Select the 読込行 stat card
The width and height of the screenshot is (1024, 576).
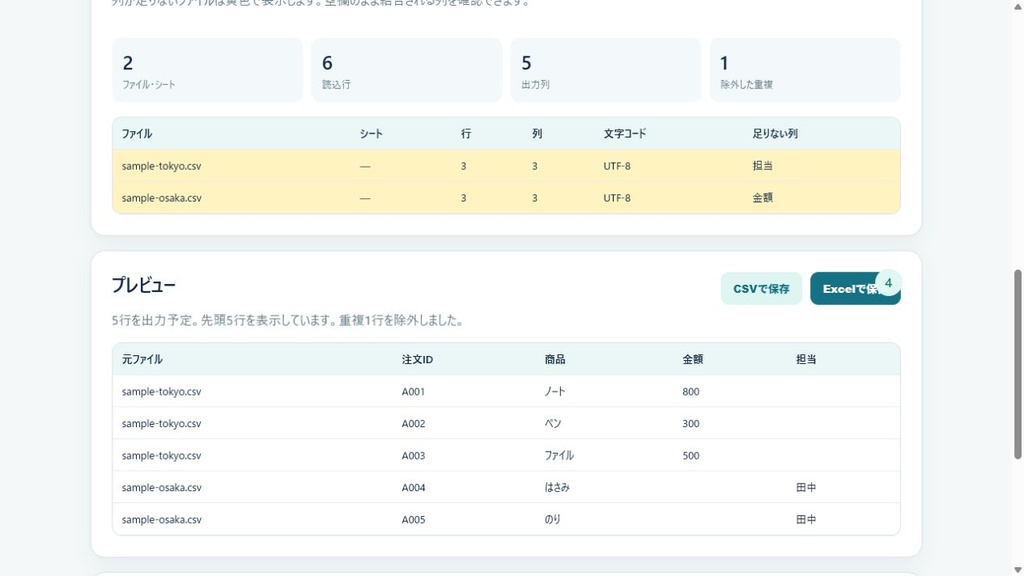(407, 70)
